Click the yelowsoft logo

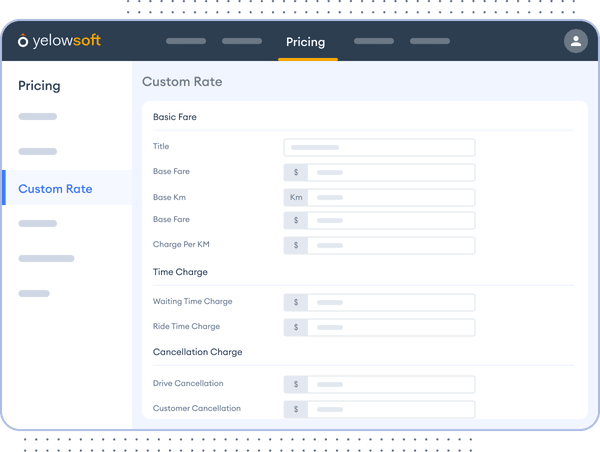(x=59, y=40)
